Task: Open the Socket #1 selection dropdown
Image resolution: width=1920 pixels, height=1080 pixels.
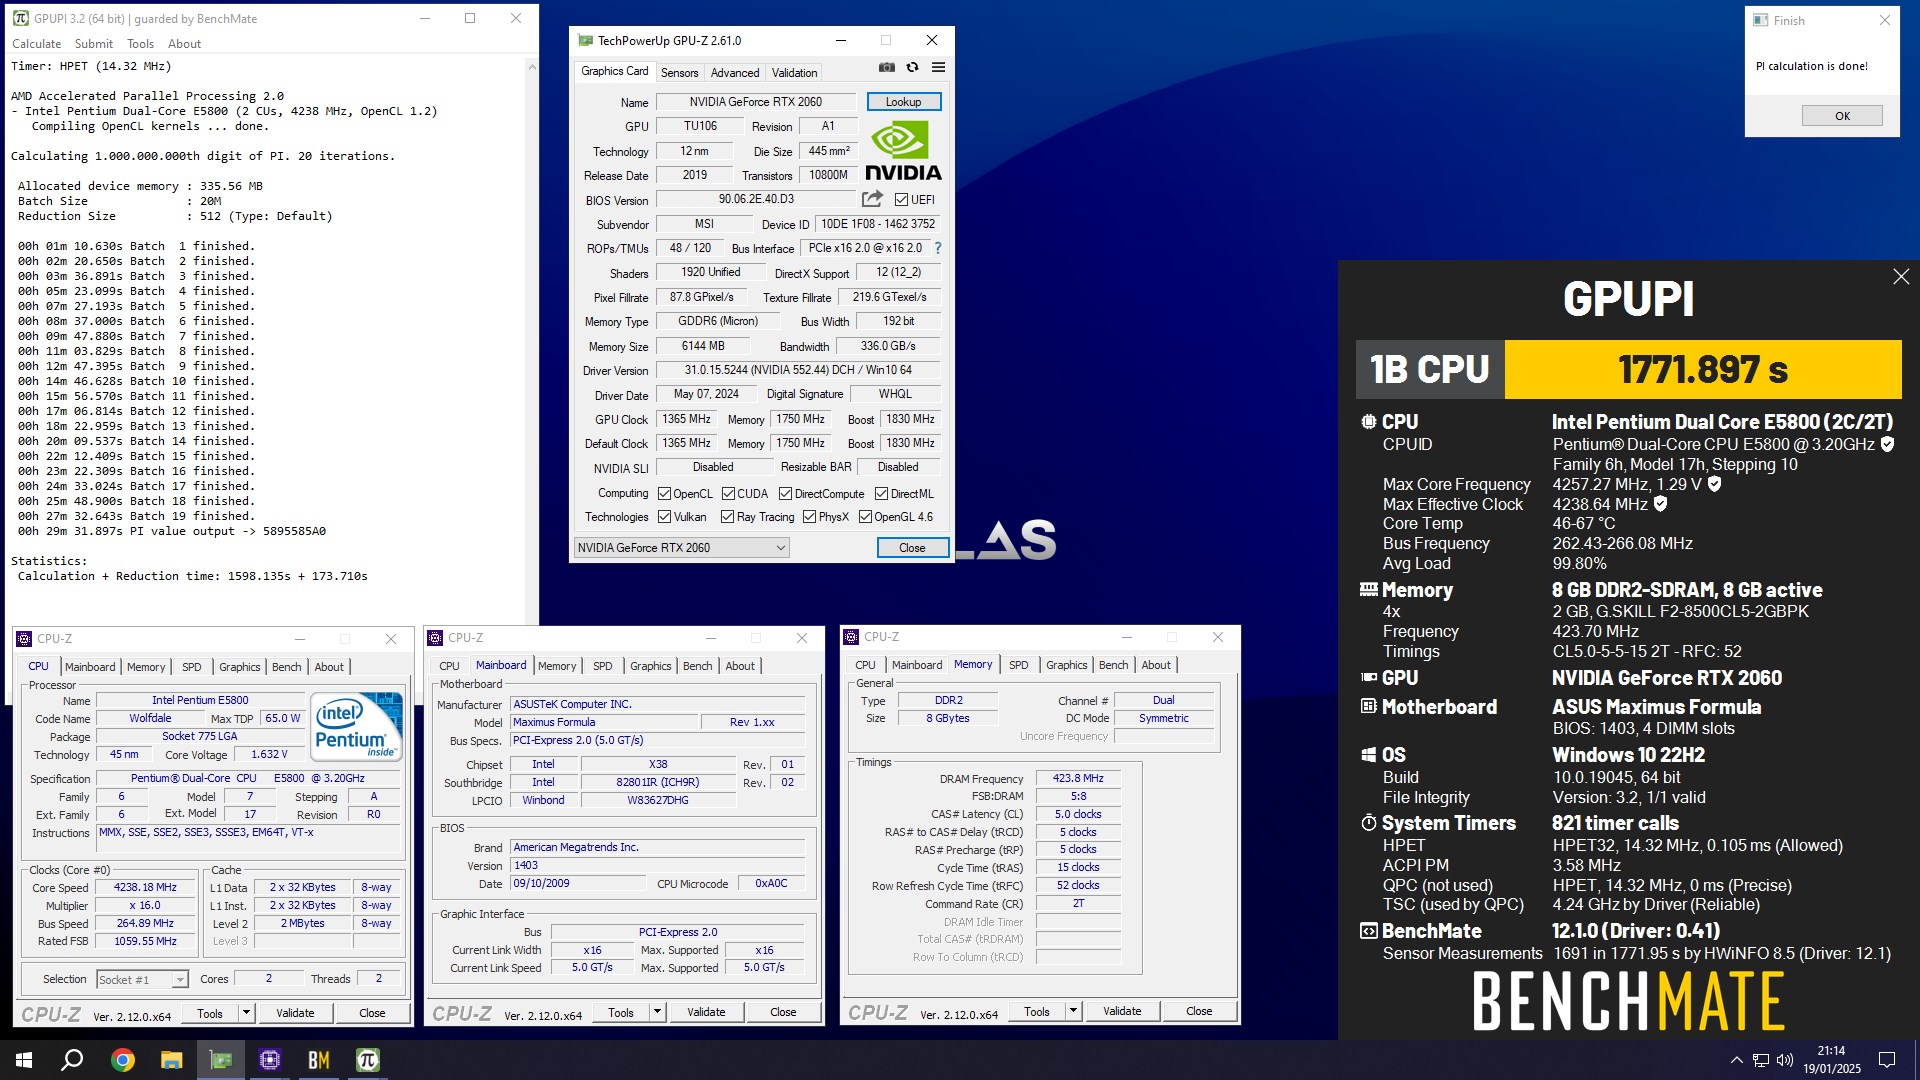Action: click(142, 979)
